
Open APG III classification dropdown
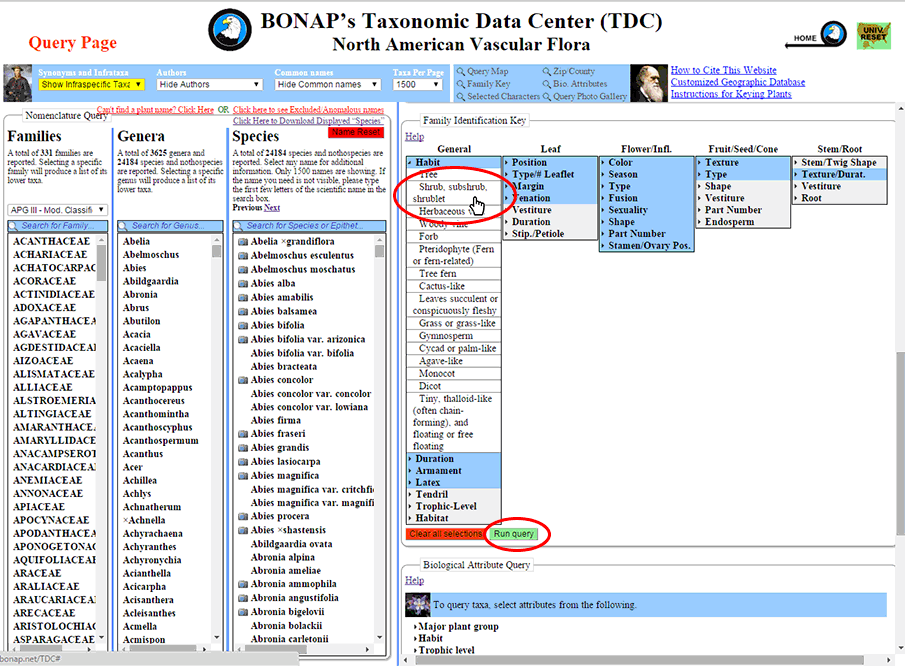(x=57, y=209)
